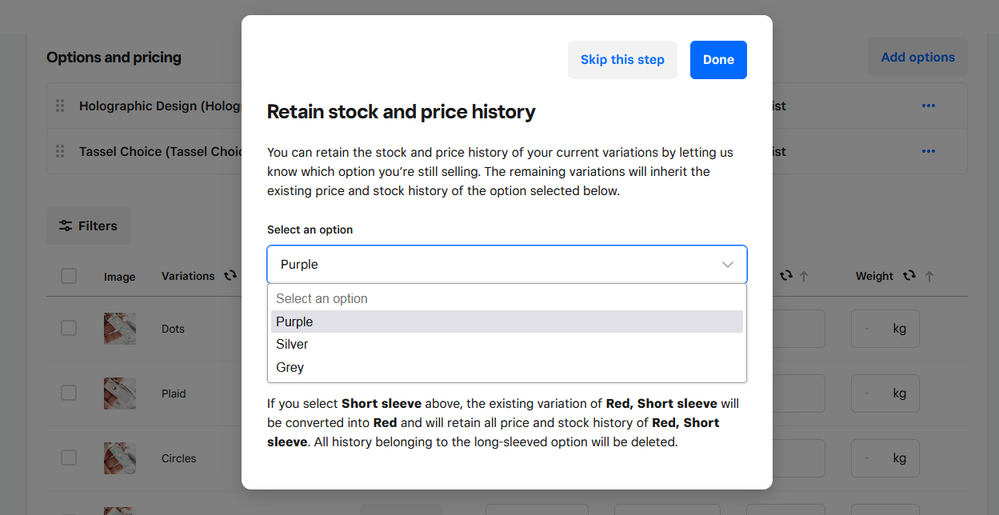The image size is (999, 515).
Task: Check the box for the Dots variation
Action: click(x=69, y=328)
